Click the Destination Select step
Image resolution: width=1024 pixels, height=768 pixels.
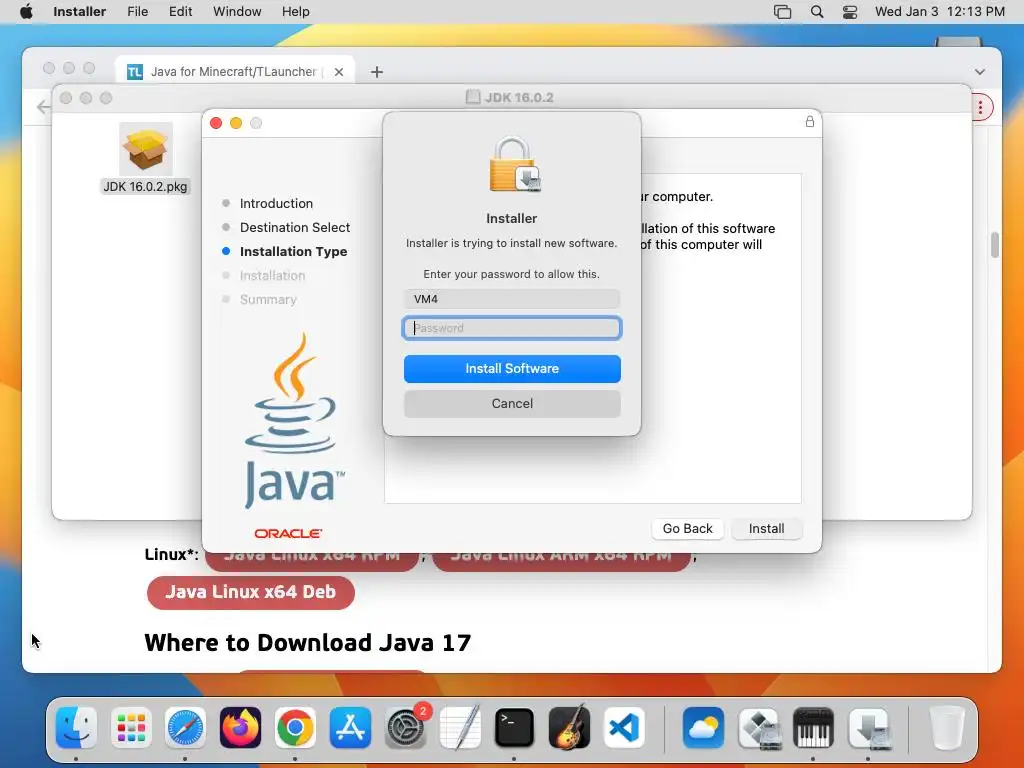295,227
